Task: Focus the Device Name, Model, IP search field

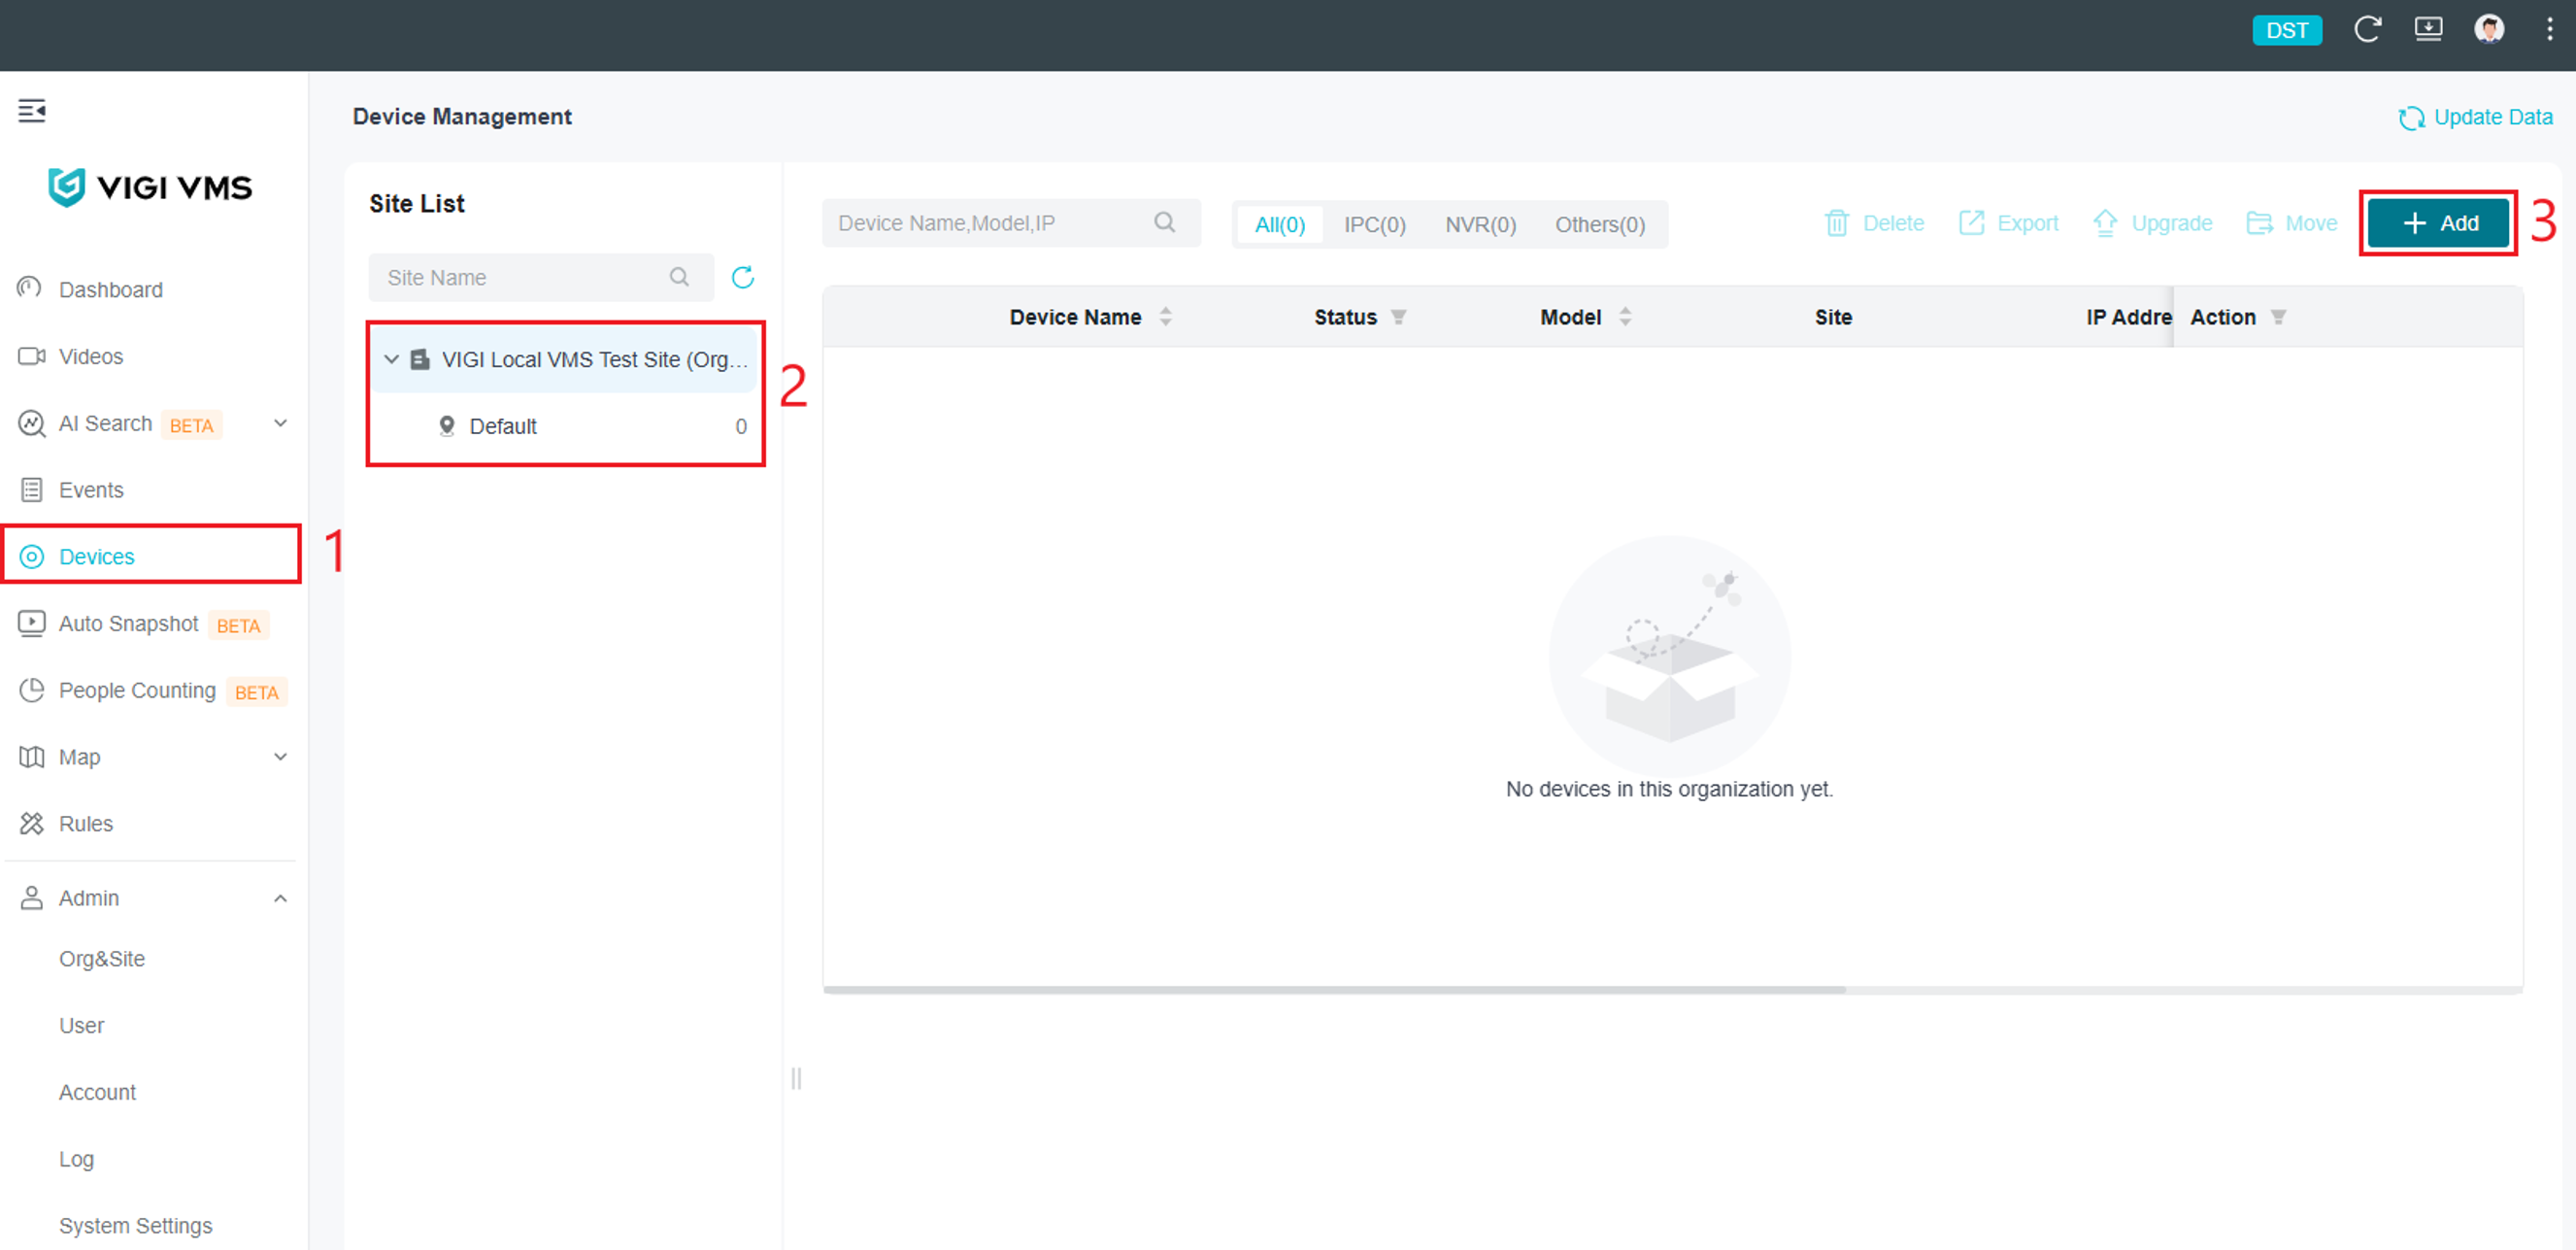Action: tap(1011, 222)
